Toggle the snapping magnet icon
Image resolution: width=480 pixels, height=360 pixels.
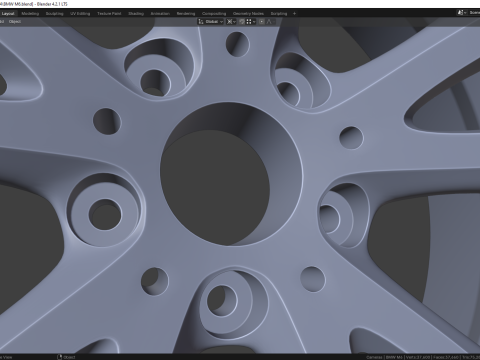(x=242, y=22)
